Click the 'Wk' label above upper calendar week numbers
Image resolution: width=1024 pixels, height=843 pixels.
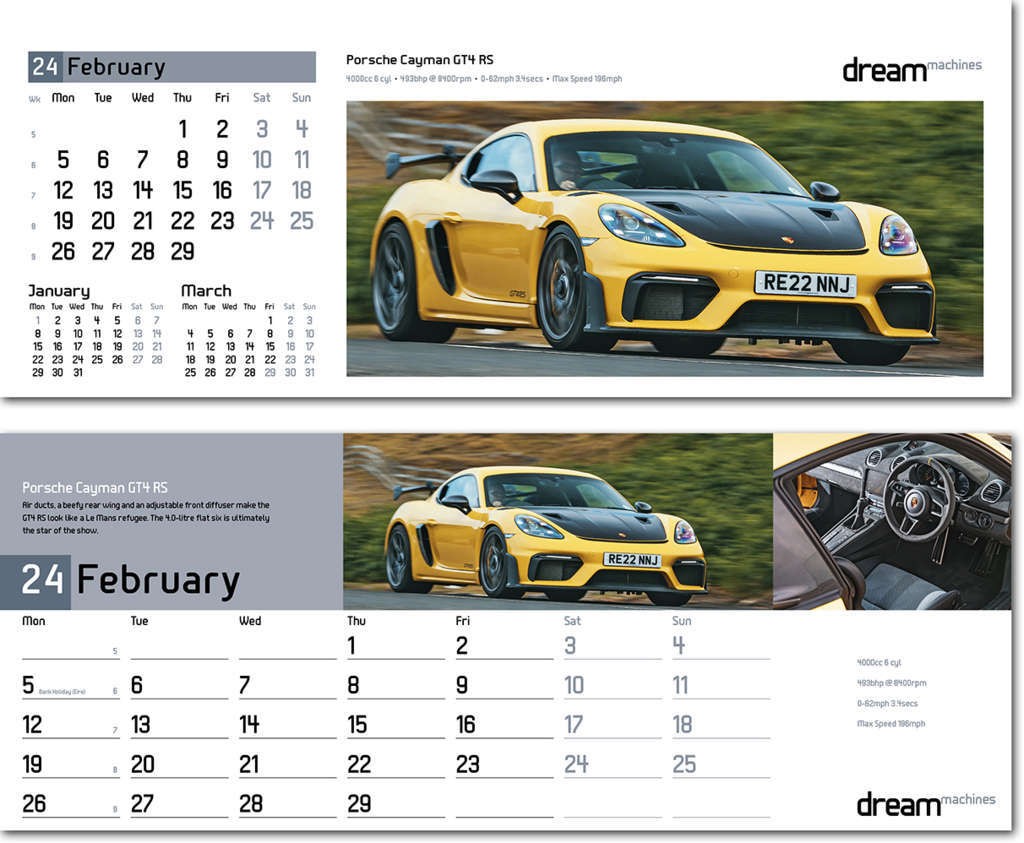[34, 100]
